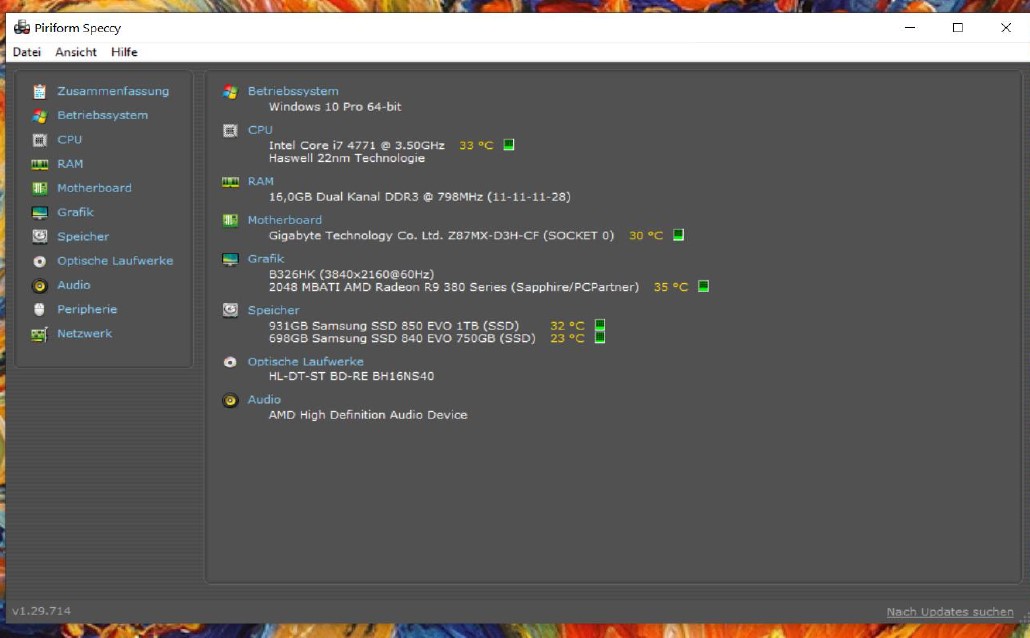Click the CPU heading link in summary
Screen dimensions: 1030x638
point(260,130)
